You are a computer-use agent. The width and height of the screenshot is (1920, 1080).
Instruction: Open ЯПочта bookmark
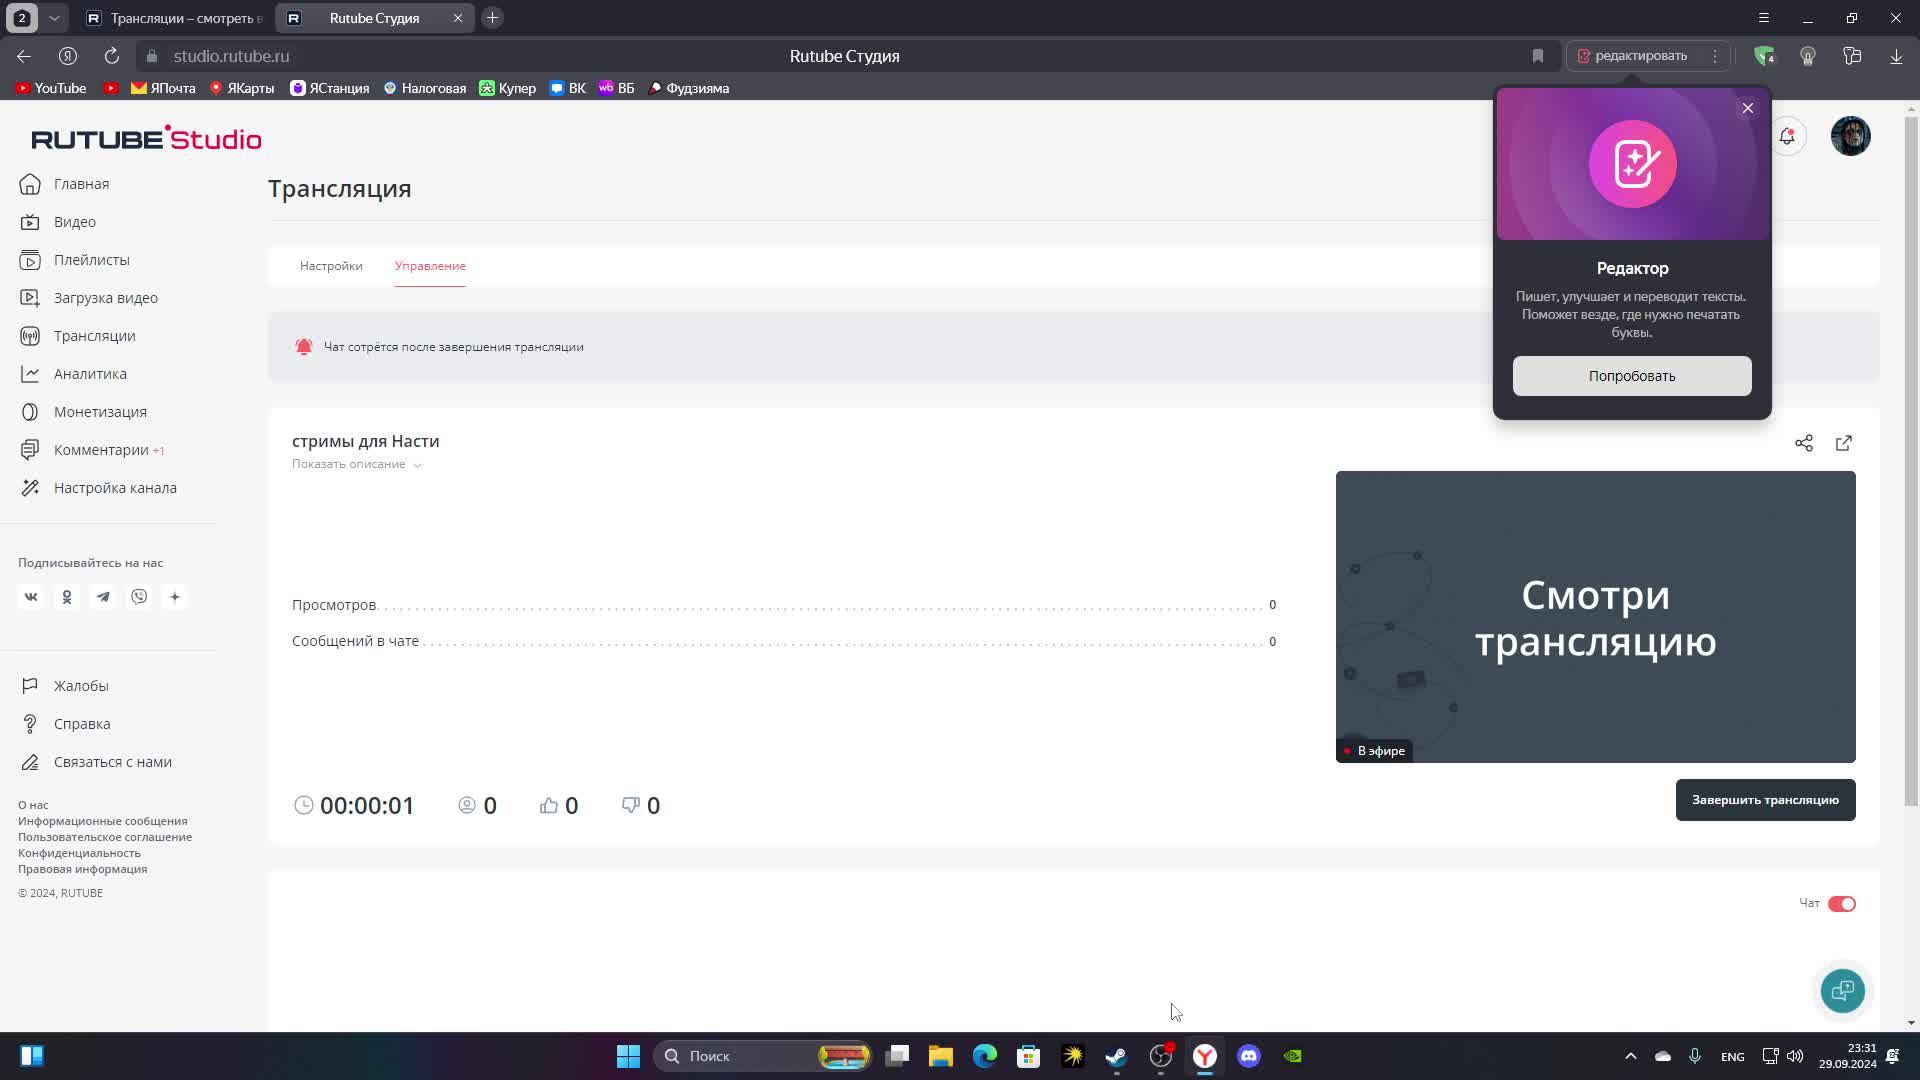[163, 88]
